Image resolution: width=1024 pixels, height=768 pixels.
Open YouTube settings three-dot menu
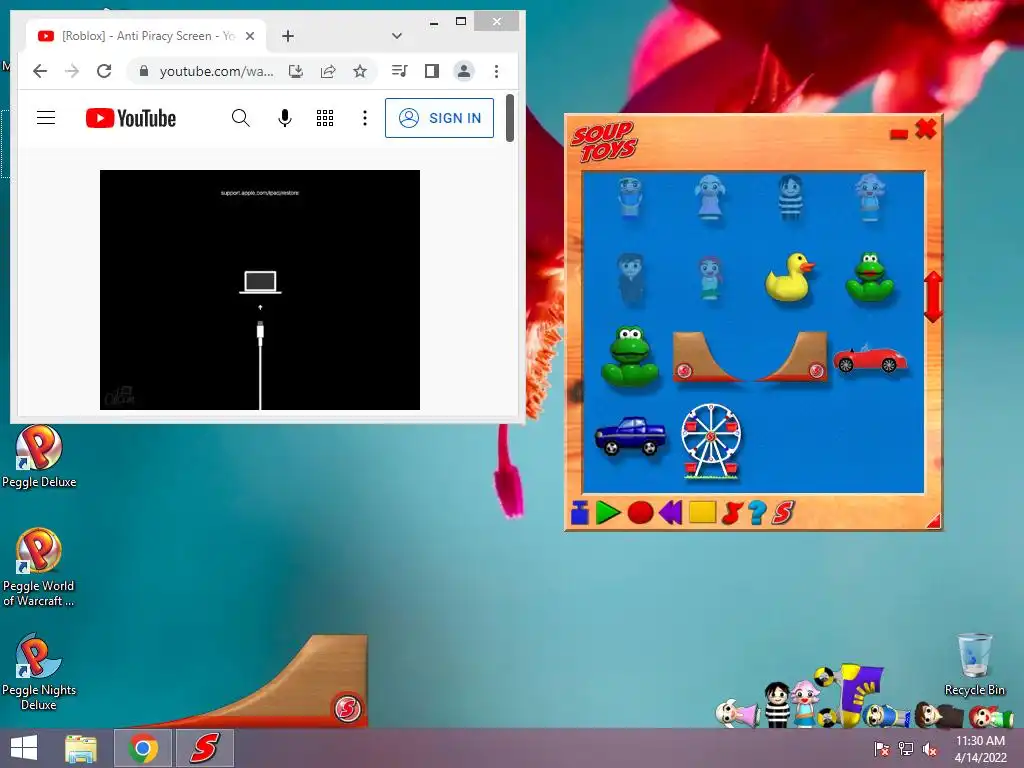pyautogui.click(x=365, y=118)
